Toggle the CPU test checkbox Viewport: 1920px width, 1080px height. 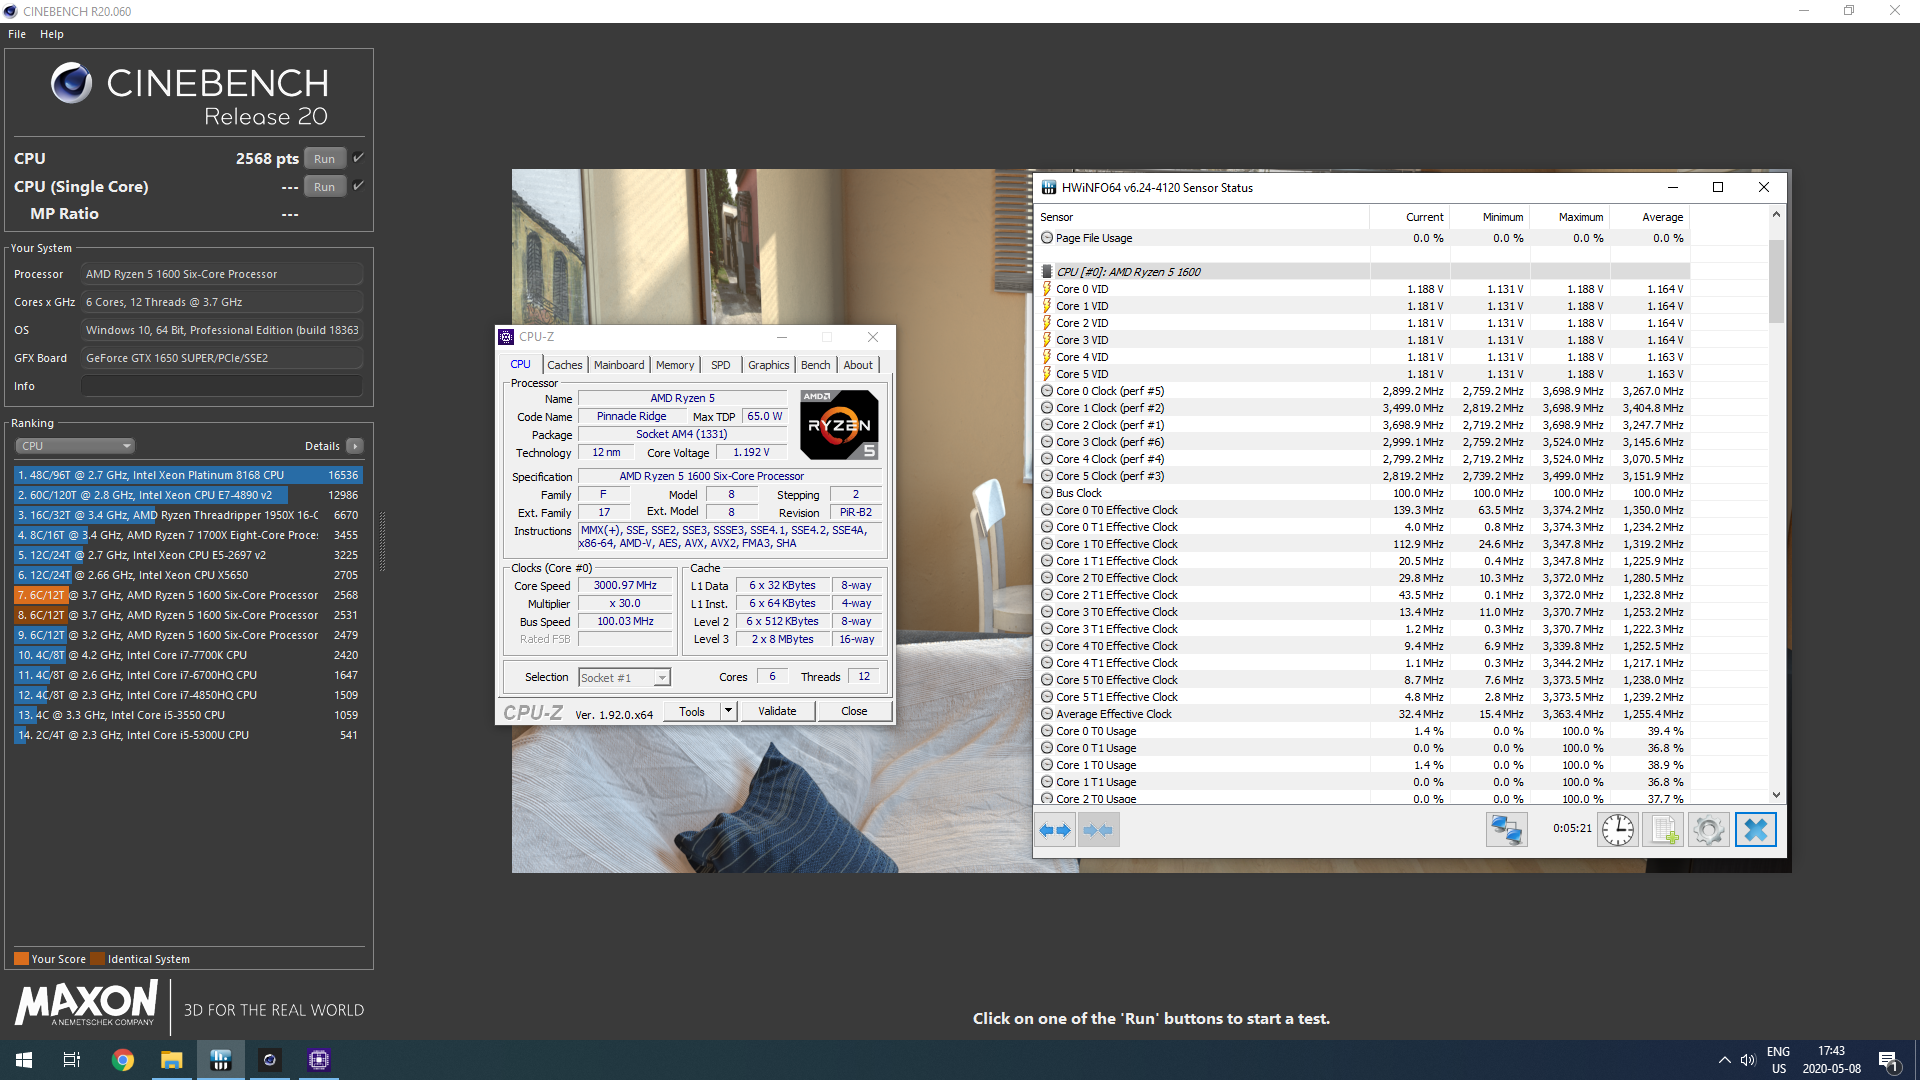(358, 158)
